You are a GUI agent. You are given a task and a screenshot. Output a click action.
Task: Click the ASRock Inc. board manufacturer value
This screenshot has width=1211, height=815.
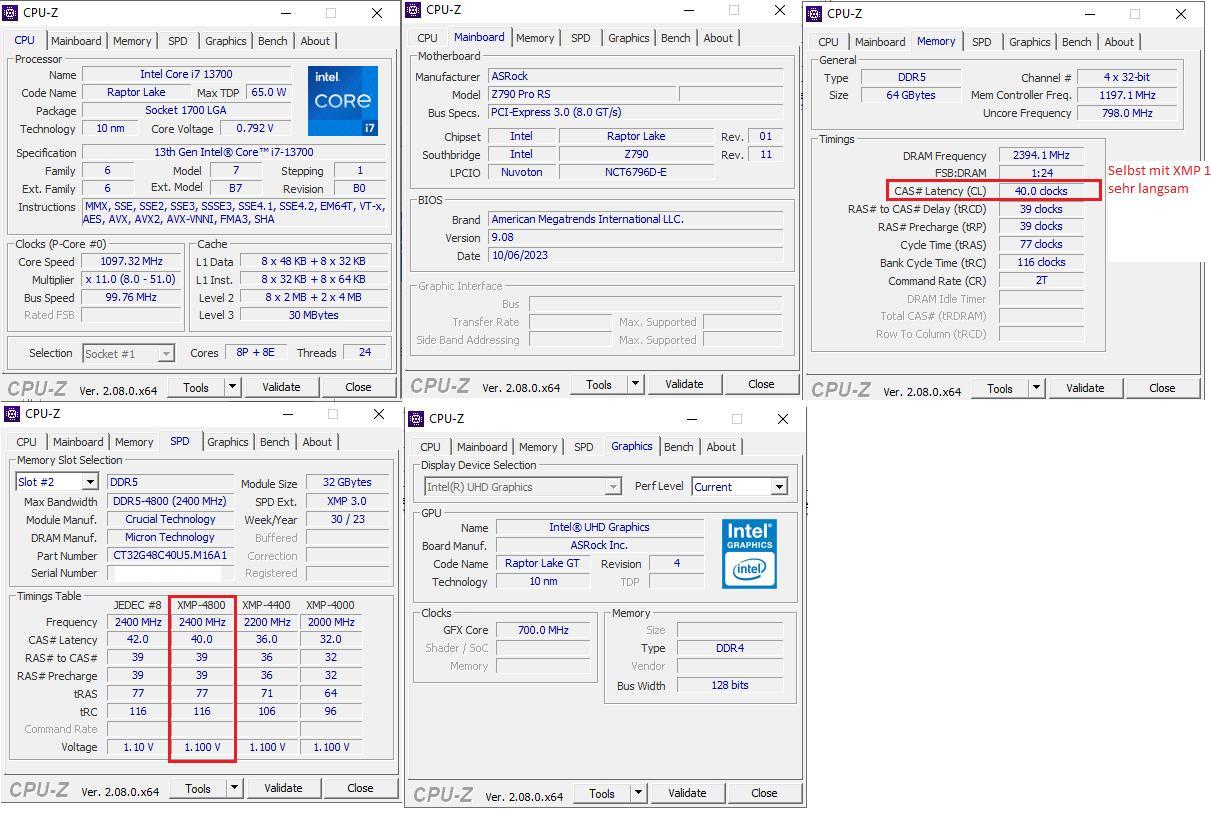[x=599, y=546]
